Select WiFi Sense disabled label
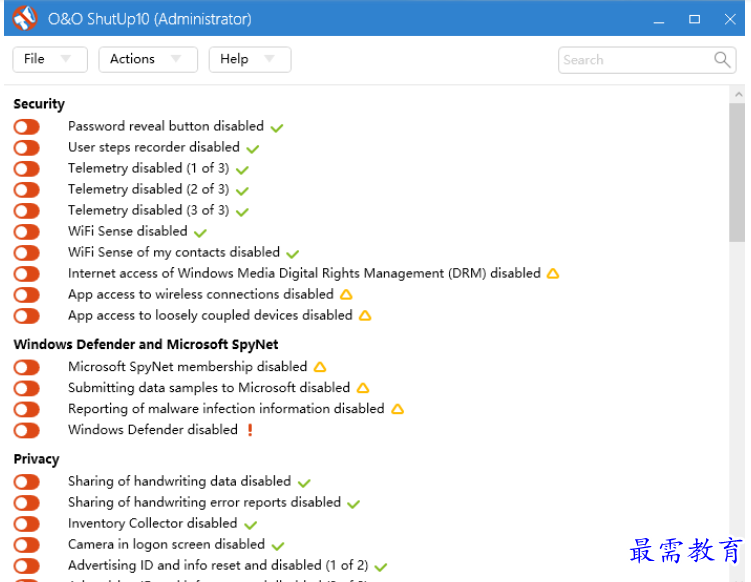The height and width of the screenshot is (582, 751). click(x=127, y=231)
